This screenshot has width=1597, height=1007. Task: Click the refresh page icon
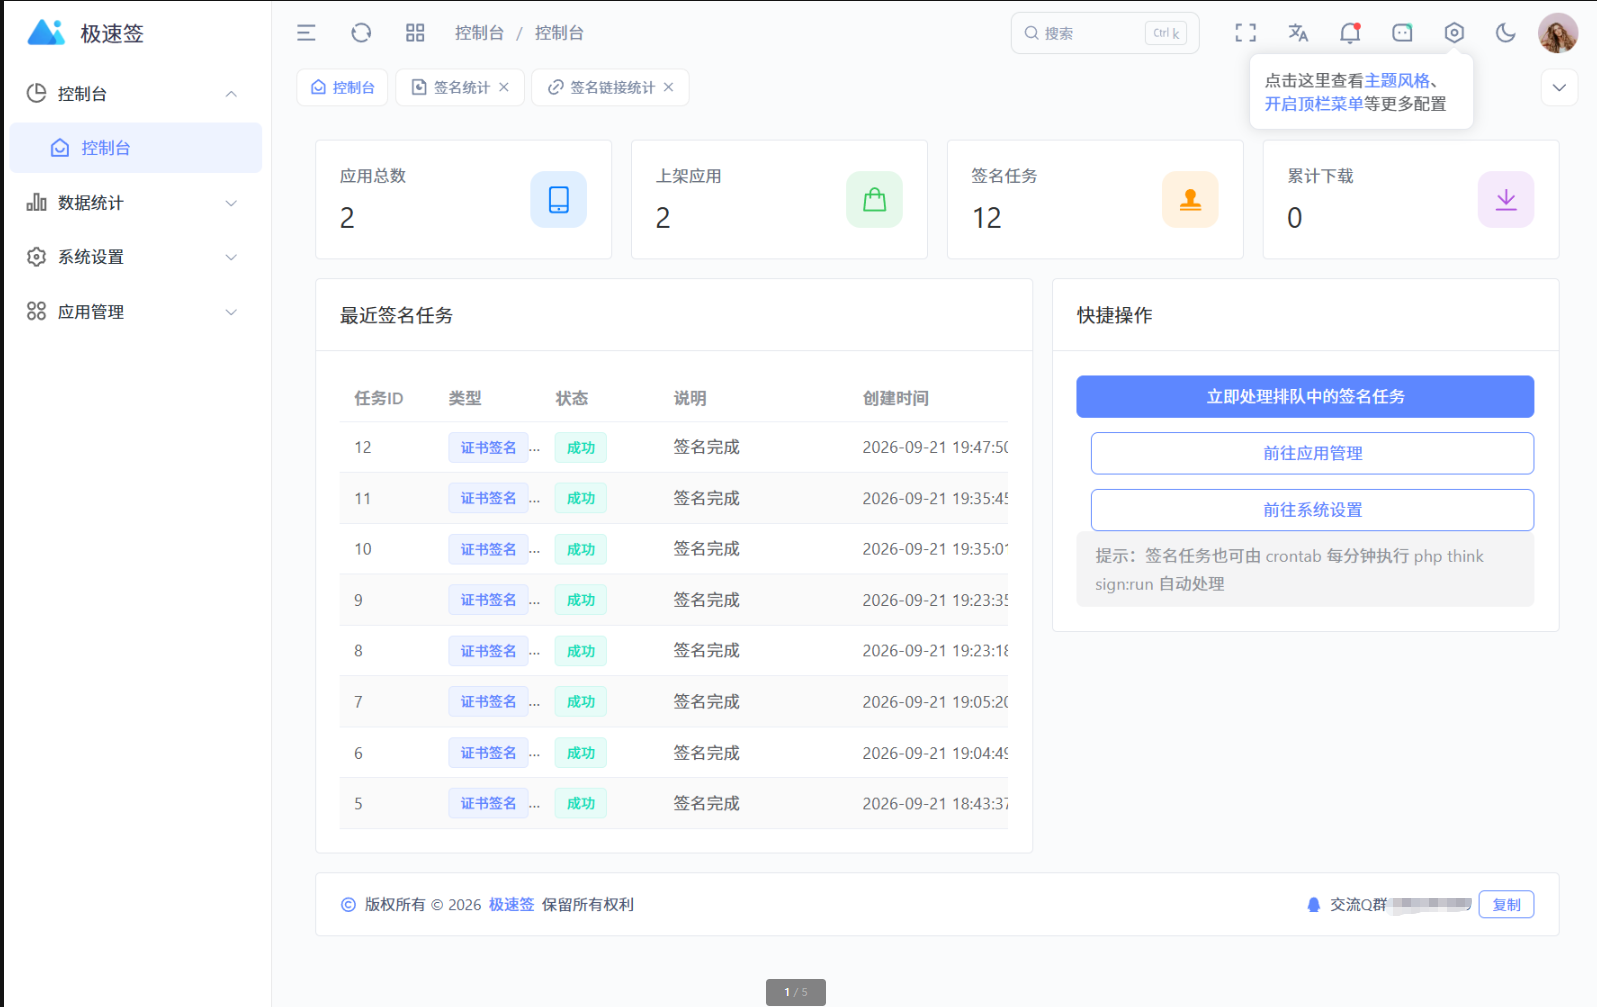[361, 33]
